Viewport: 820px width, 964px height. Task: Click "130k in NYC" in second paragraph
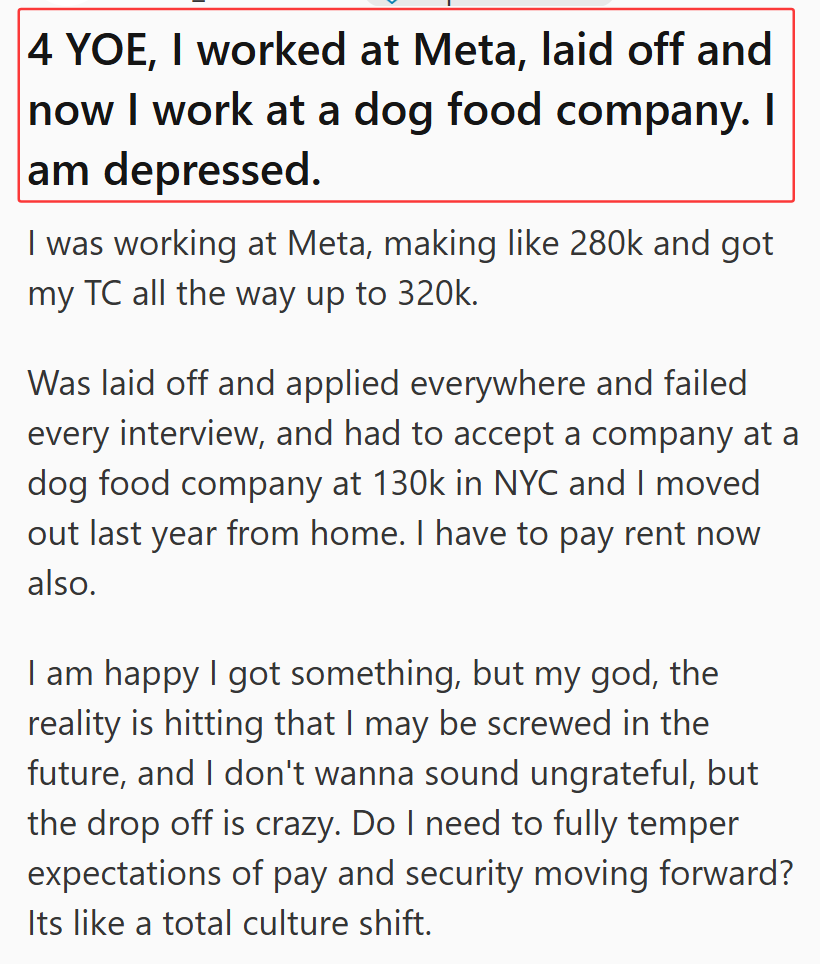coord(465,483)
